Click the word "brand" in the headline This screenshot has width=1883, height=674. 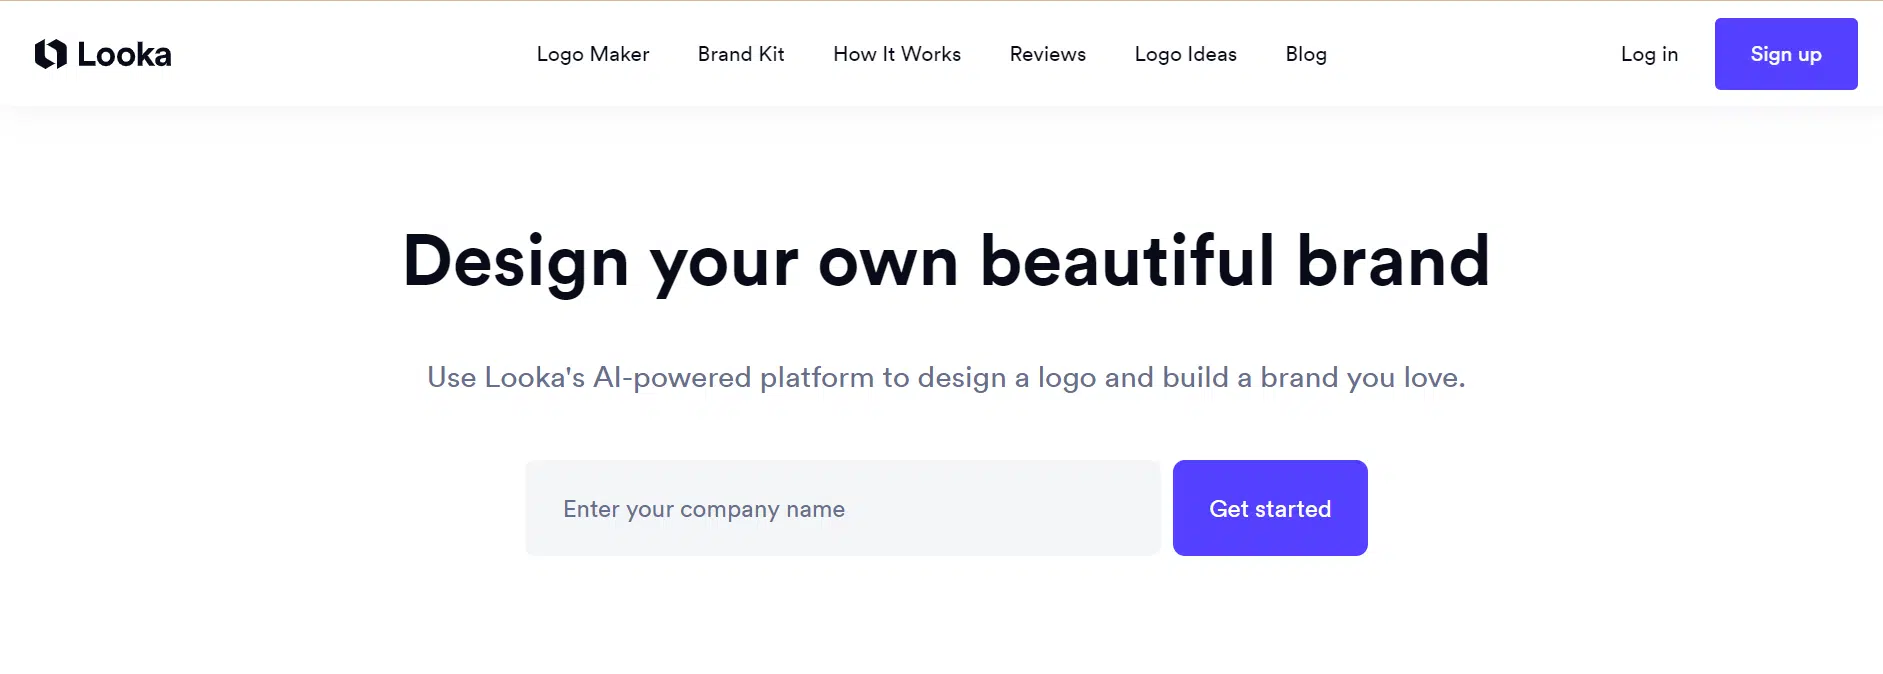click(1393, 260)
